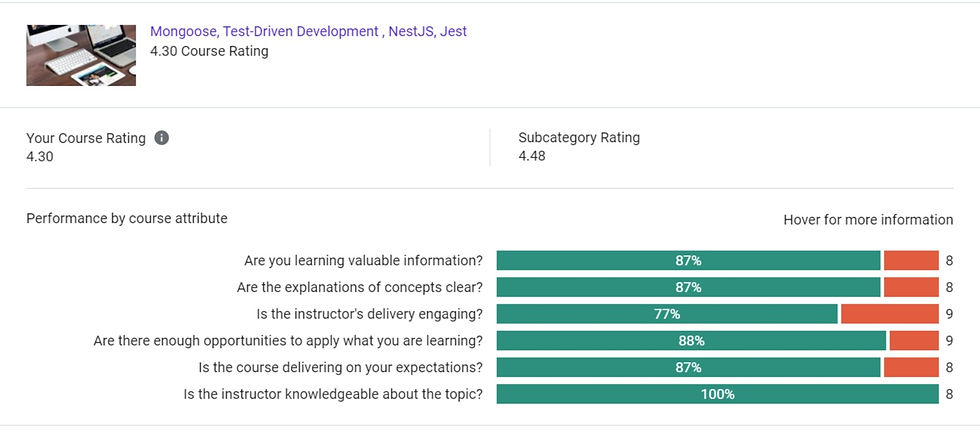Click the 100% instructor knowledgeable bar
This screenshot has width=980, height=438.
tap(717, 394)
